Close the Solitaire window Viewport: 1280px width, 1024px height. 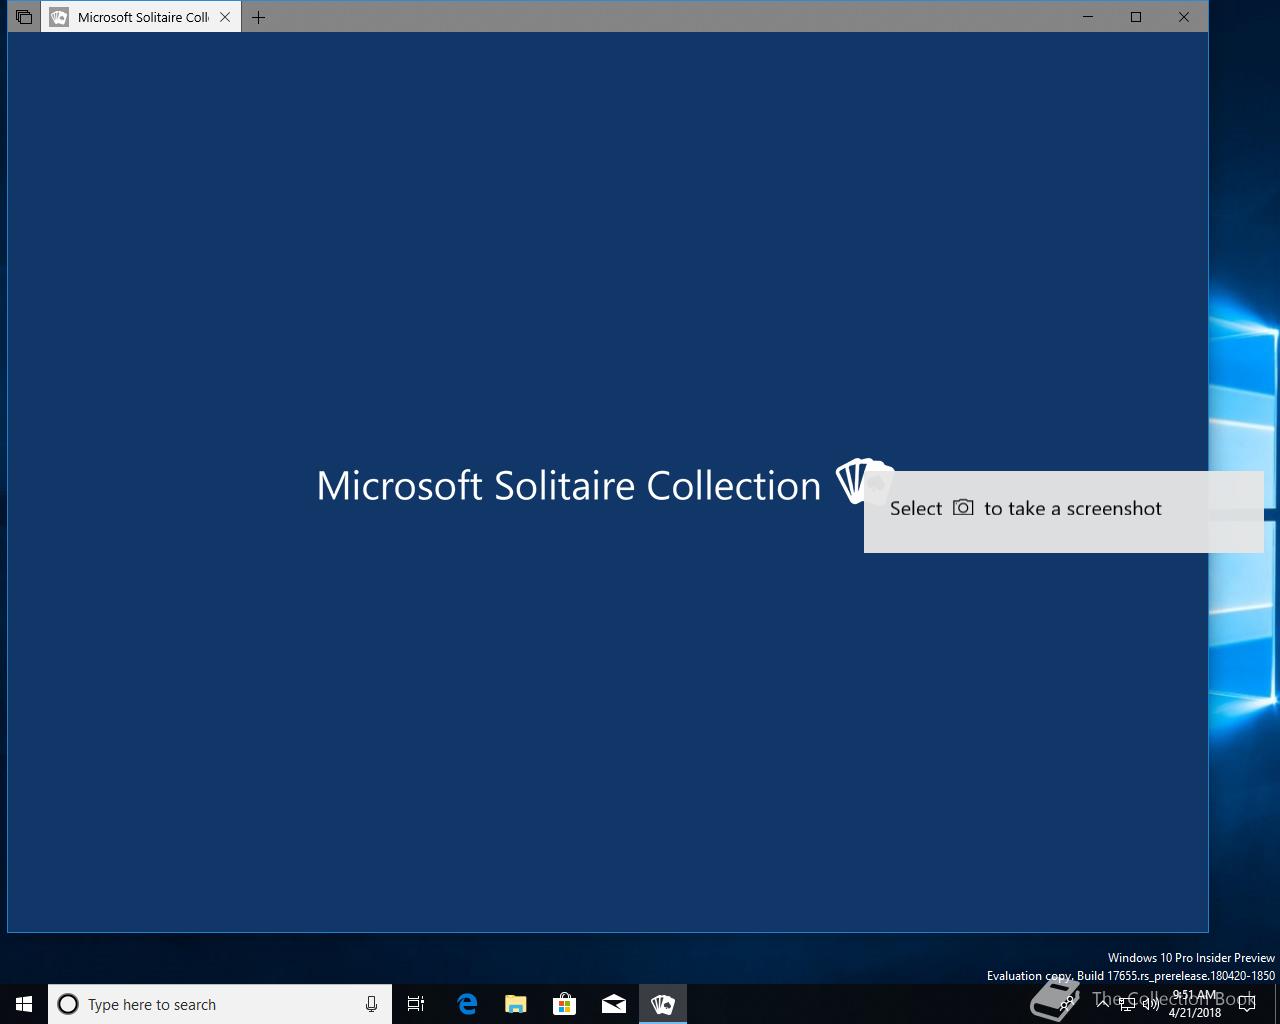click(x=1184, y=17)
